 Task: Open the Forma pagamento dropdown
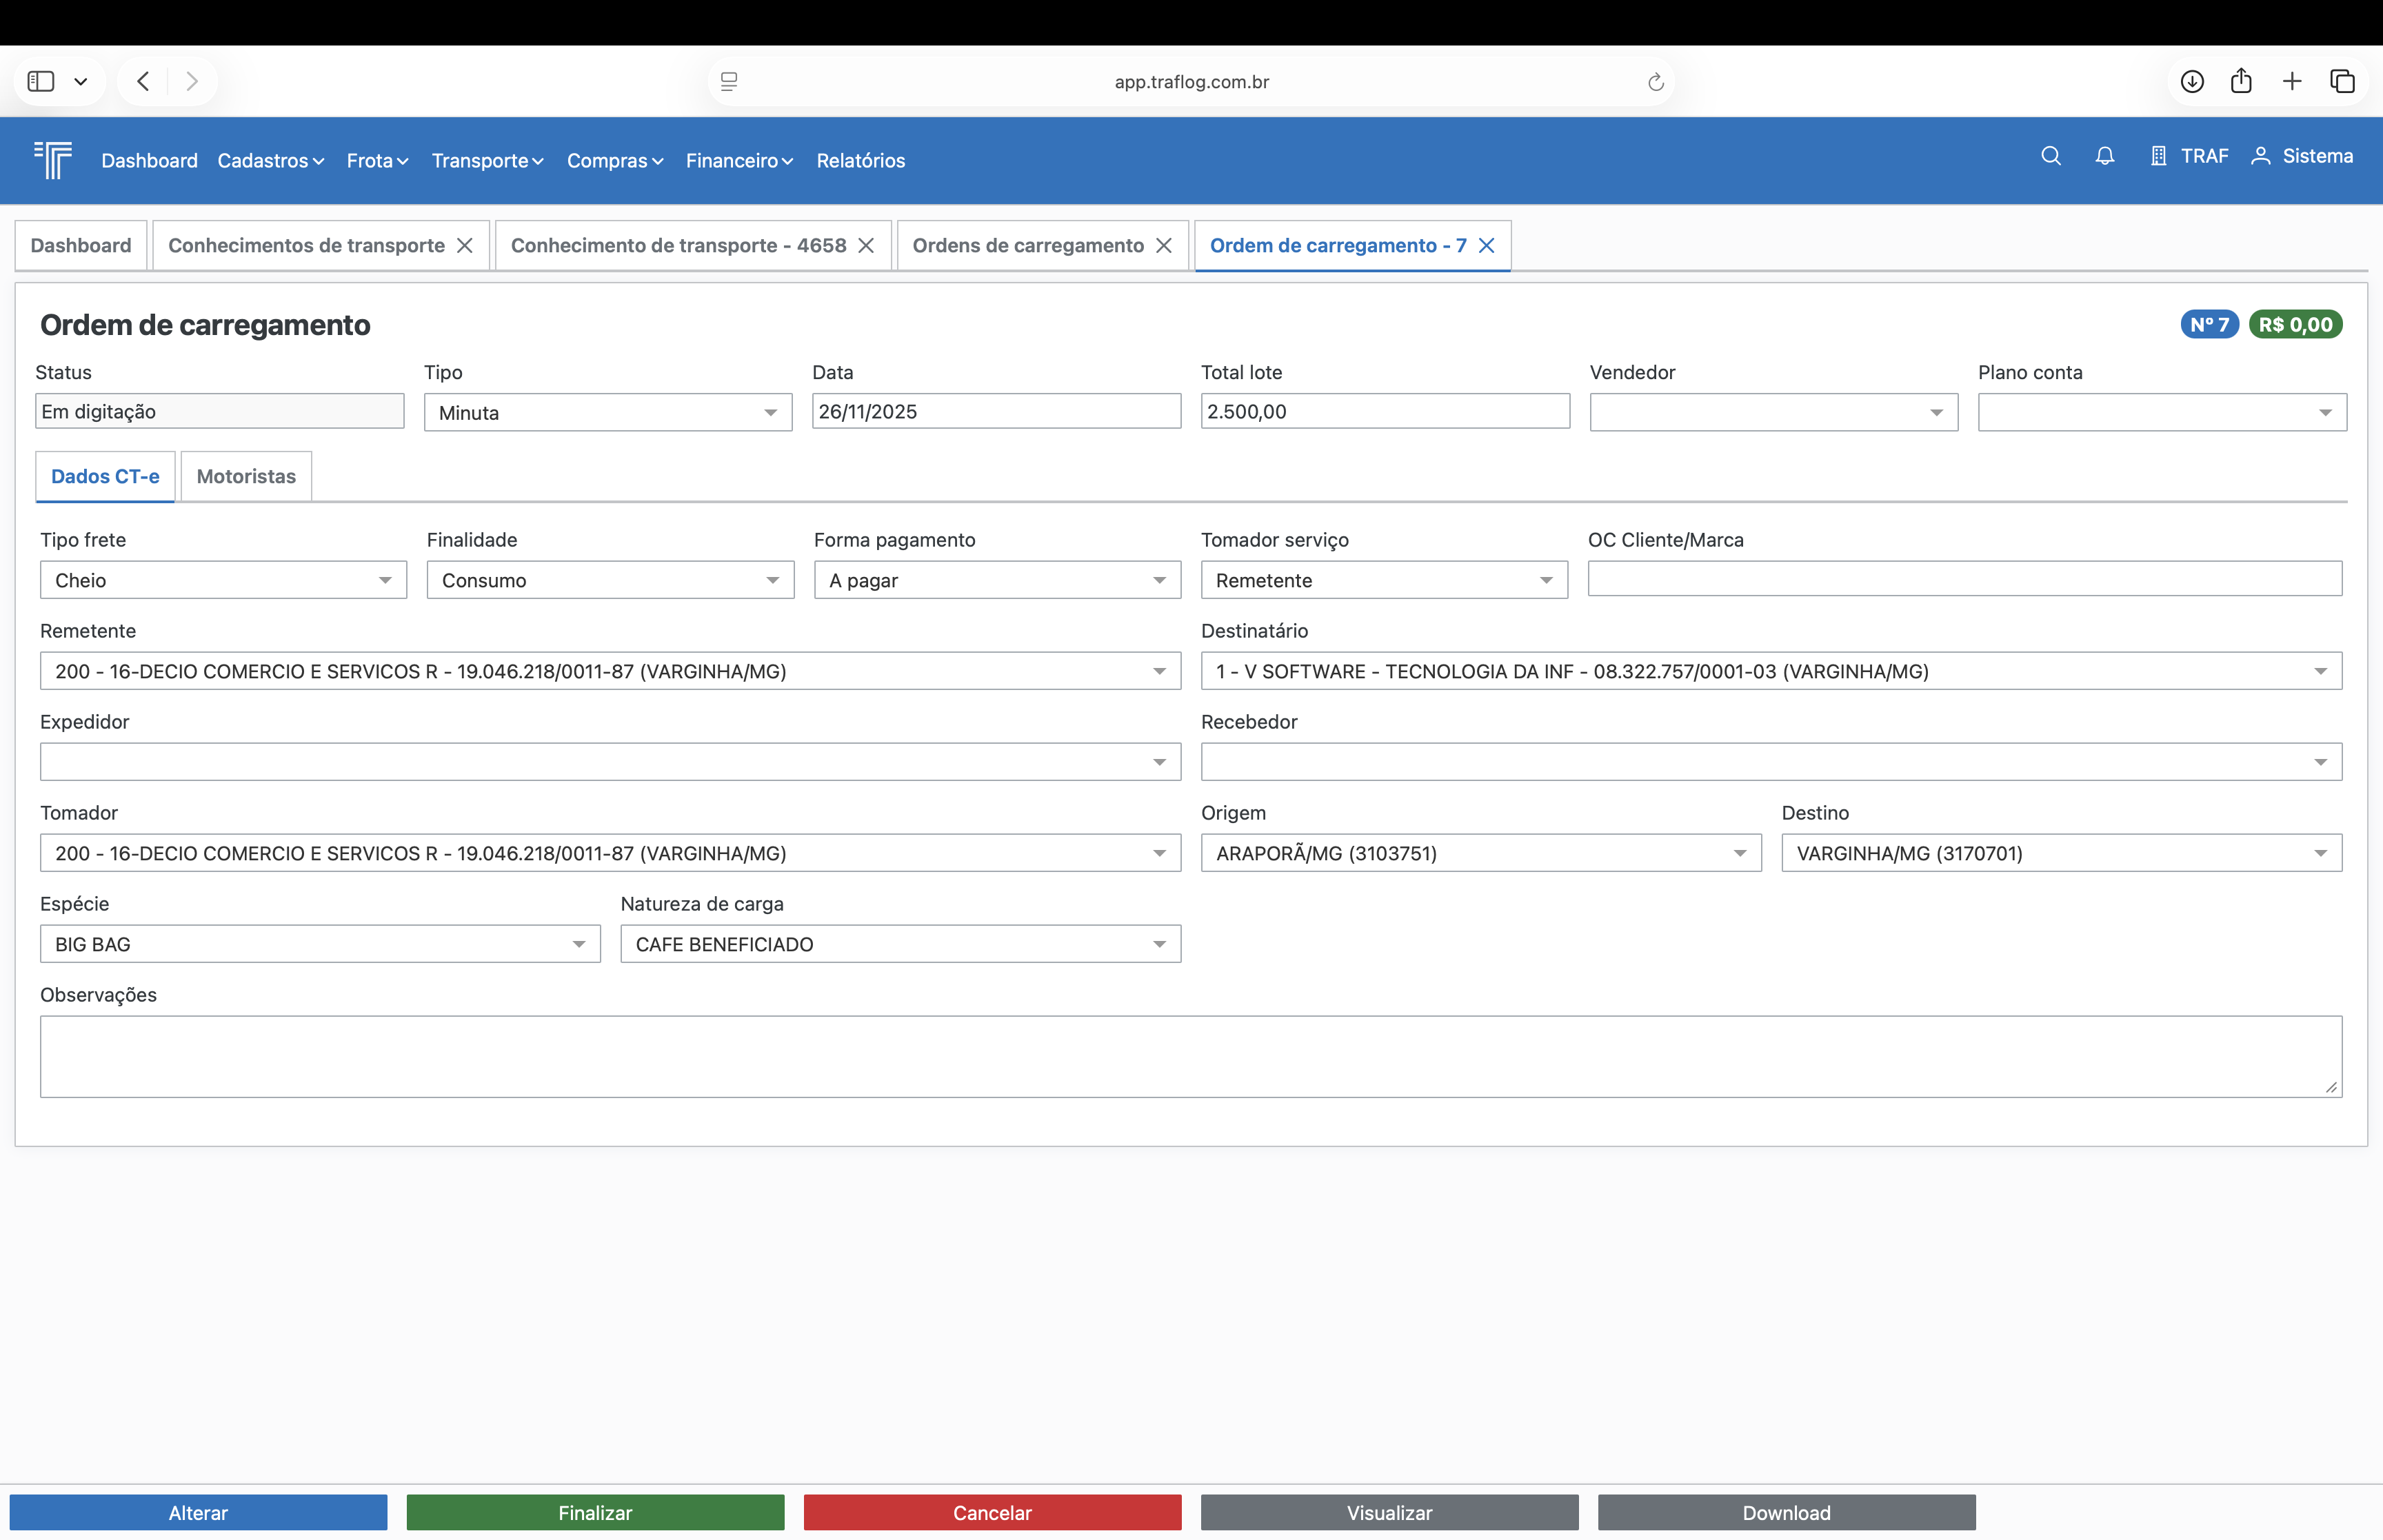point(996,580)
